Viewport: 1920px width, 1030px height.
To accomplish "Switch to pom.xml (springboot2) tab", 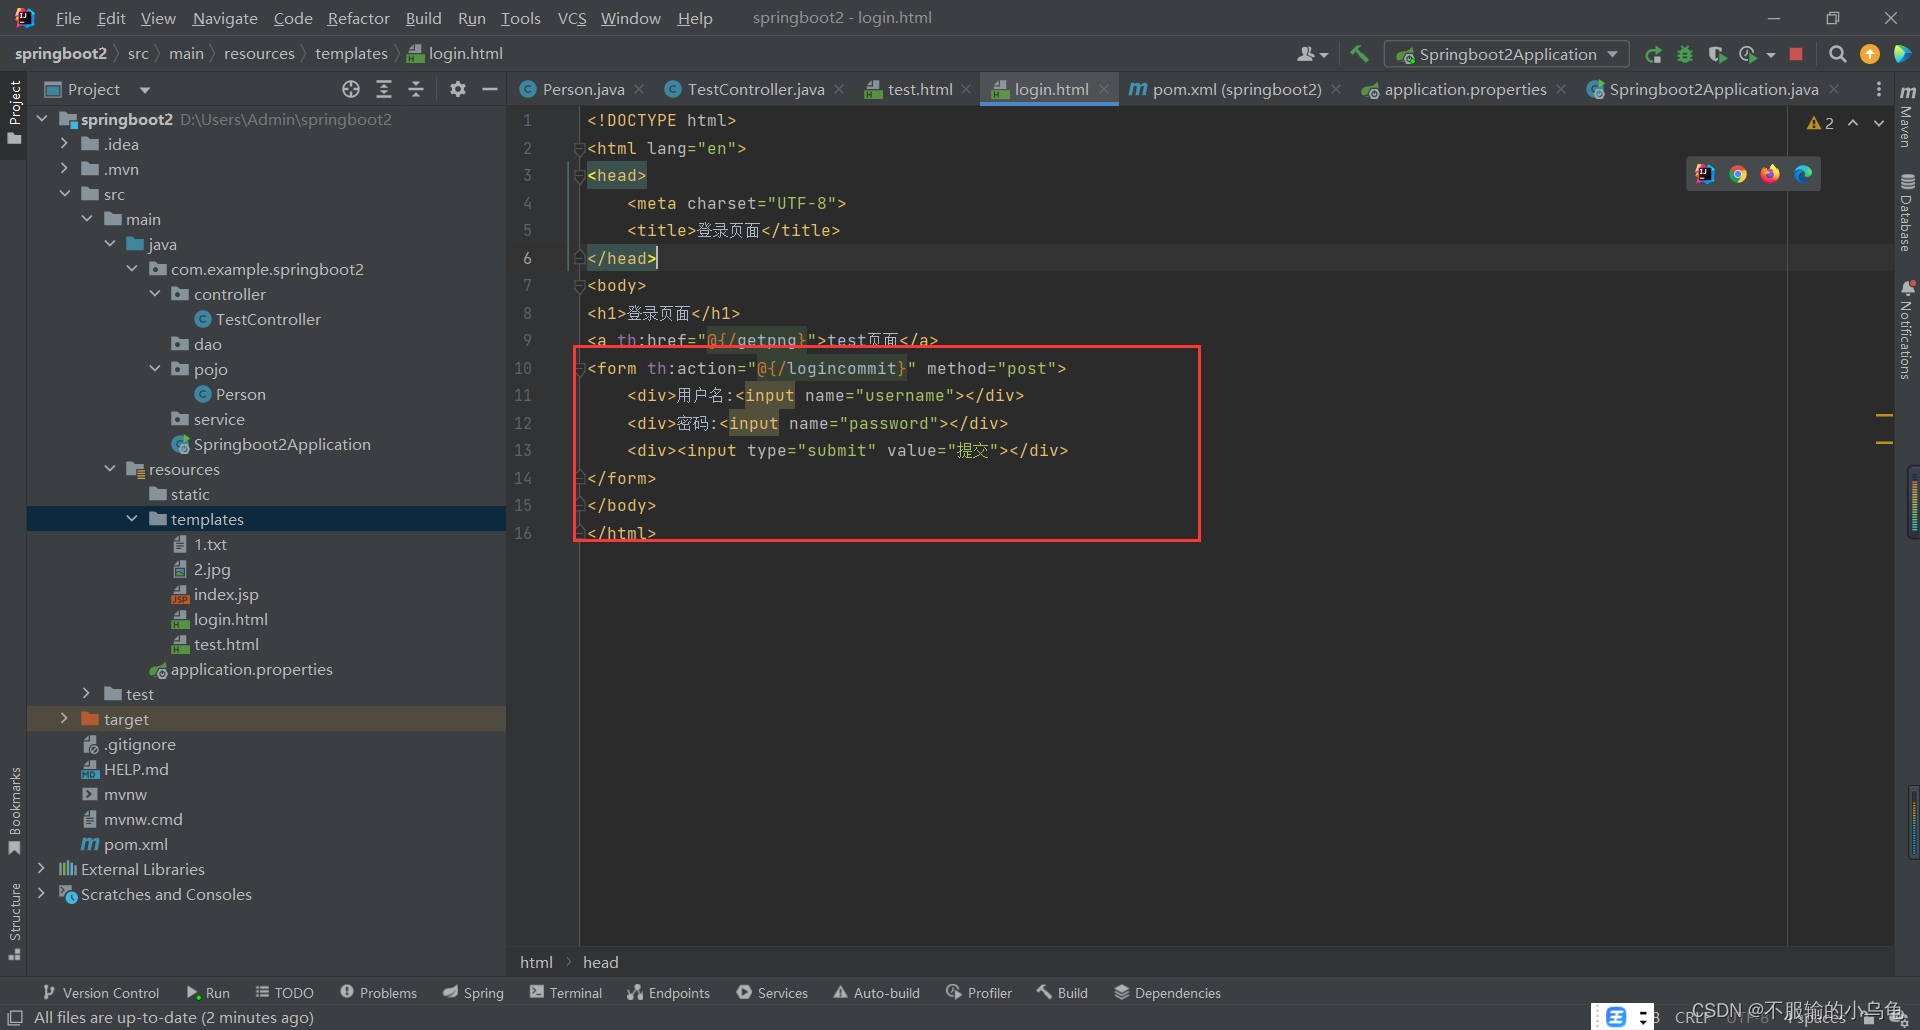I will 1237,89.
